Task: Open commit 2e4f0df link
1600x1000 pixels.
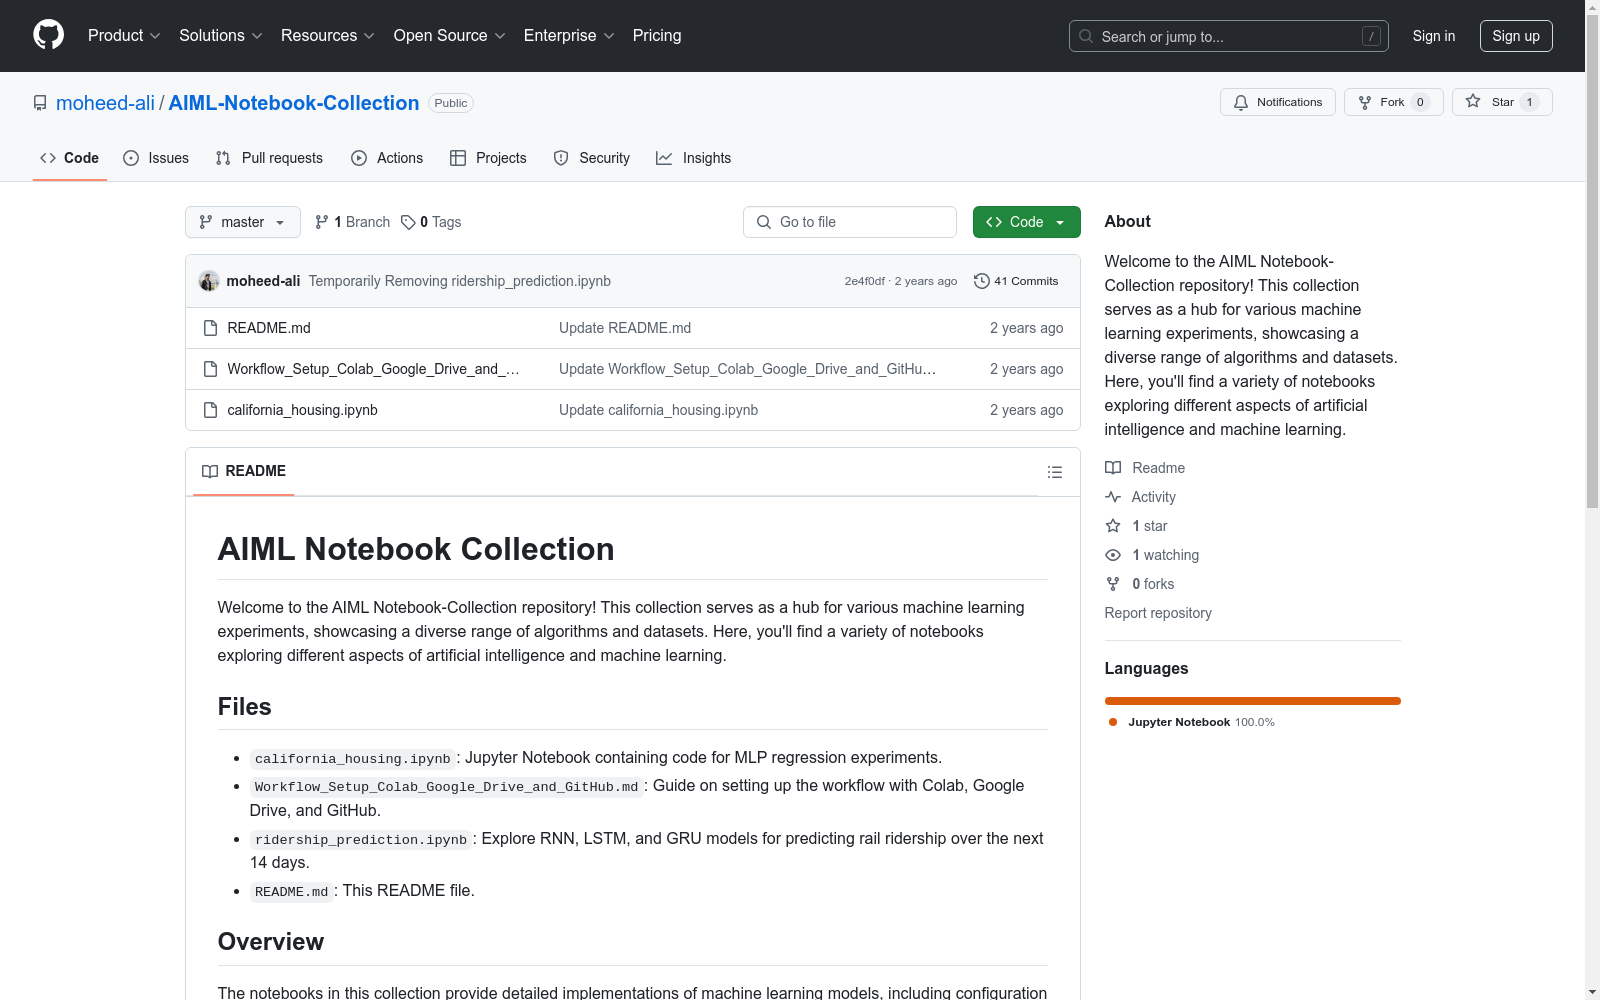Action: coord(864,281)
